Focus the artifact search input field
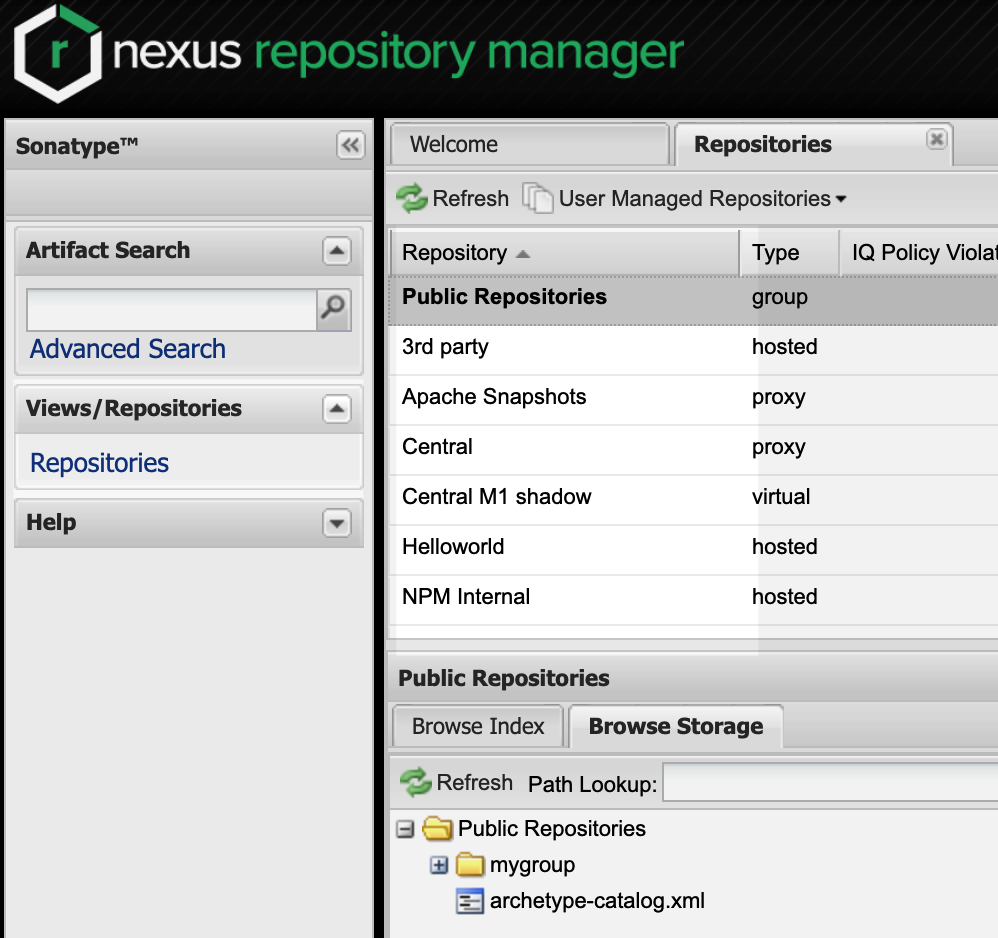Screen dimensions: 998x938 (172, 309)
